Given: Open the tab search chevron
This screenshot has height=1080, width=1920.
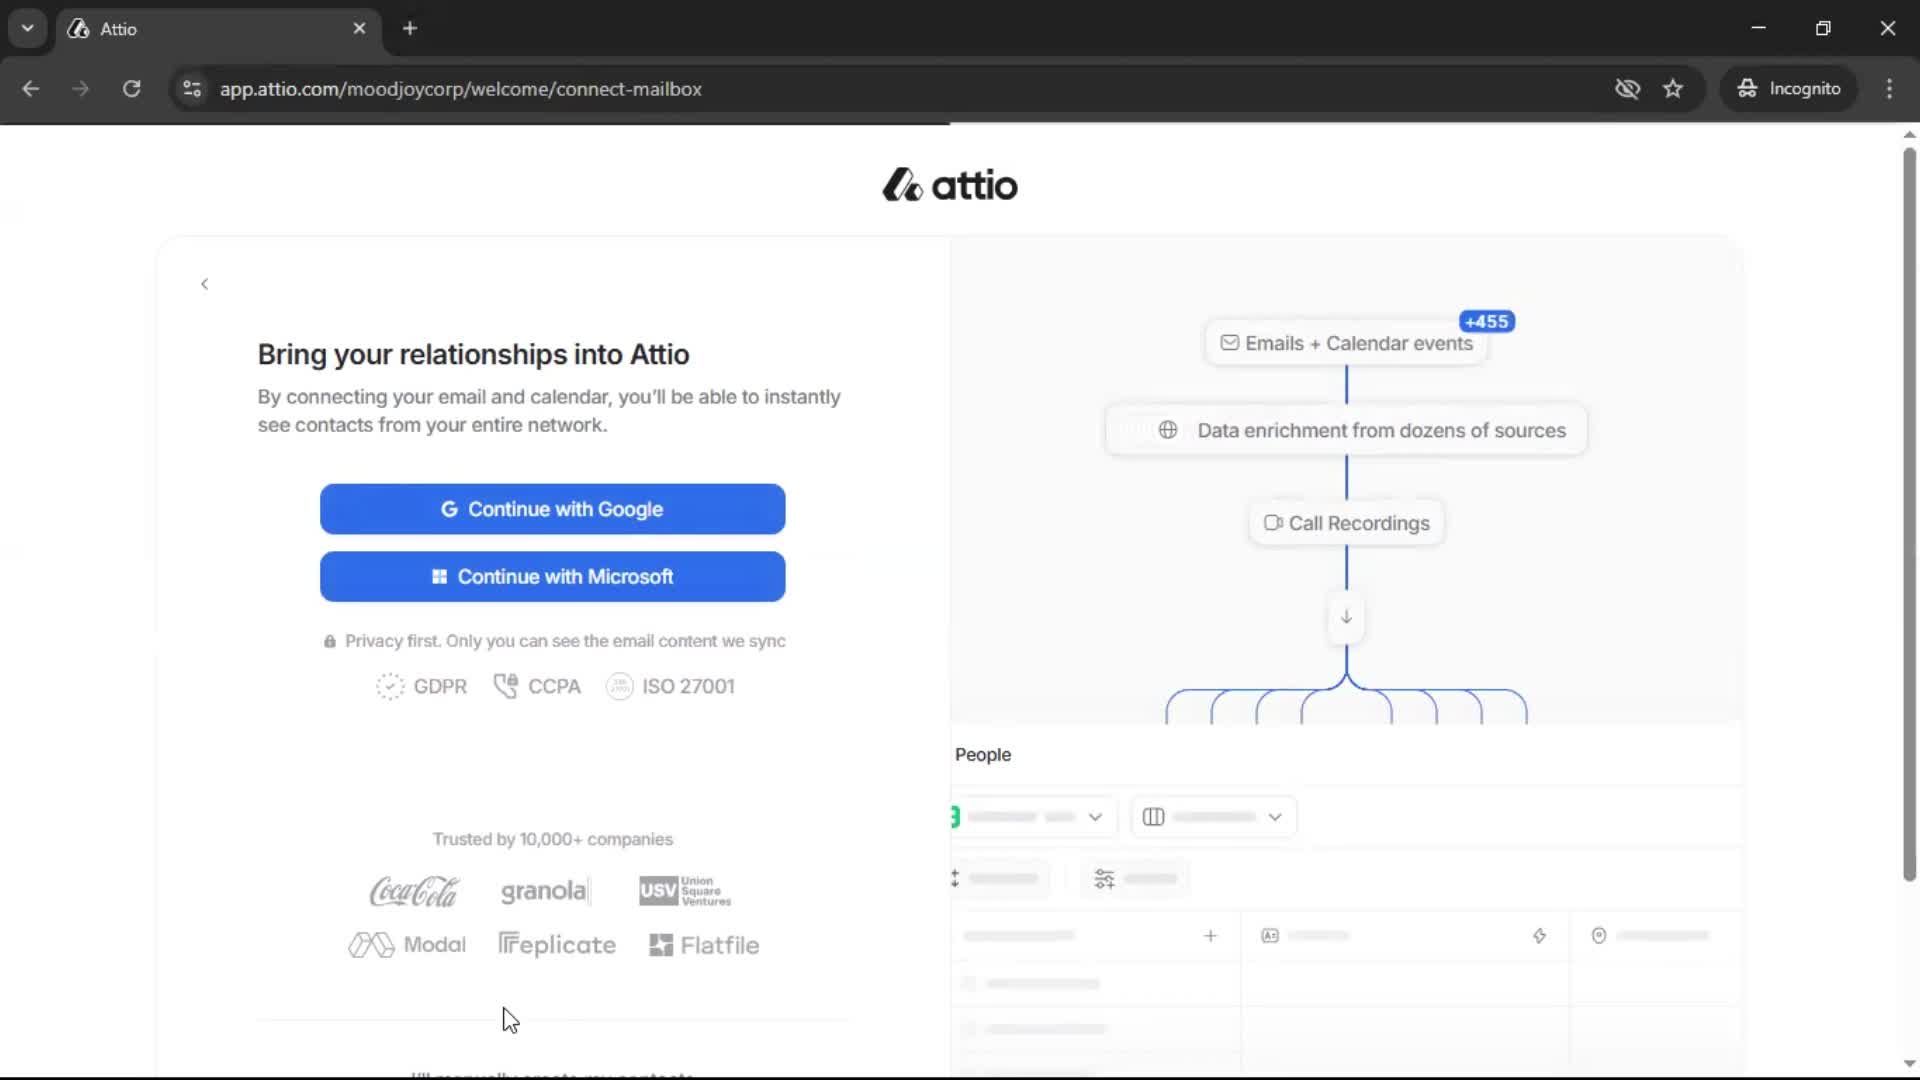Looking at the screenshot, I should point(27,28).
